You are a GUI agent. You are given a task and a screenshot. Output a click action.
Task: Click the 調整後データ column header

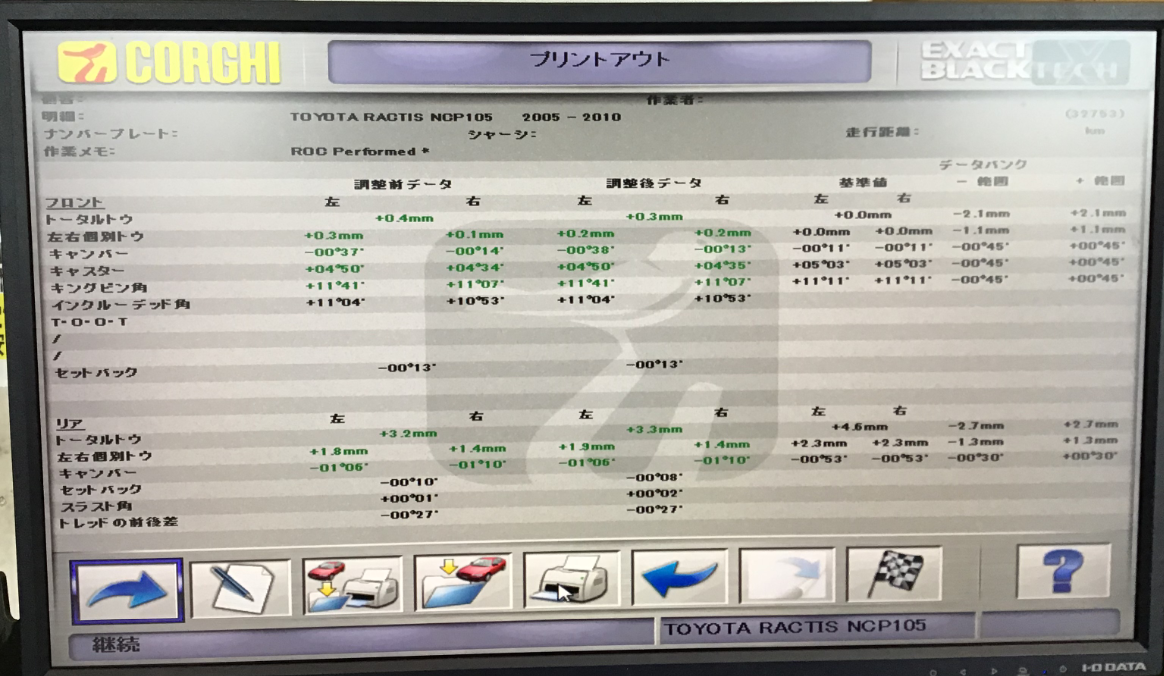pos(653,183)
